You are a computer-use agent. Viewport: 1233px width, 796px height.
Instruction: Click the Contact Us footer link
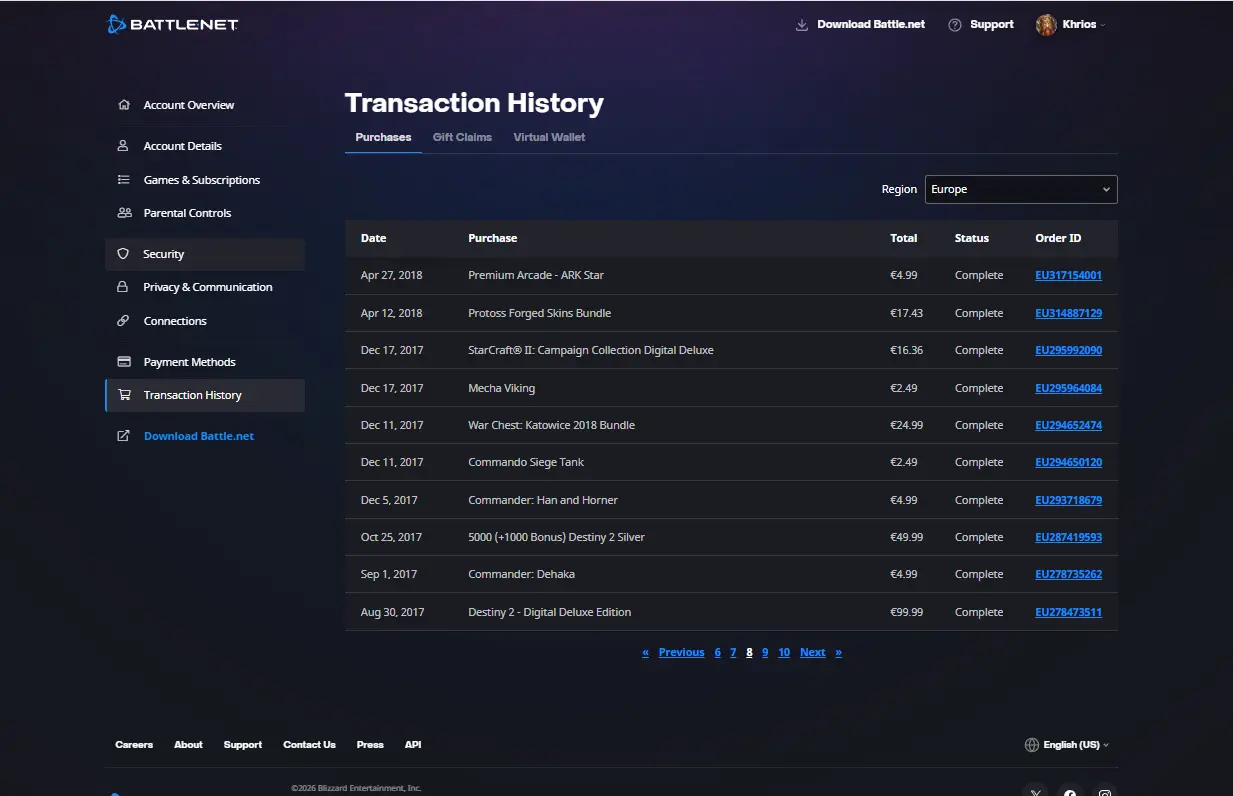(309, 745)
